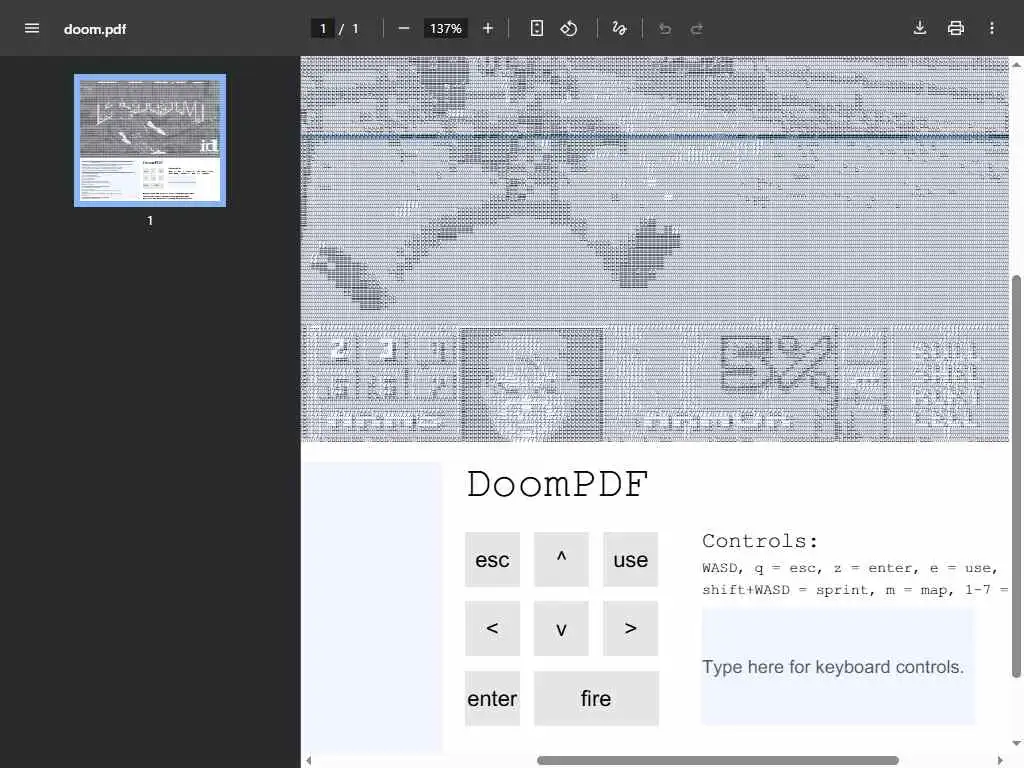
Task: Click the 'WASD, q = esc' controls line
Action: (850, 568)
